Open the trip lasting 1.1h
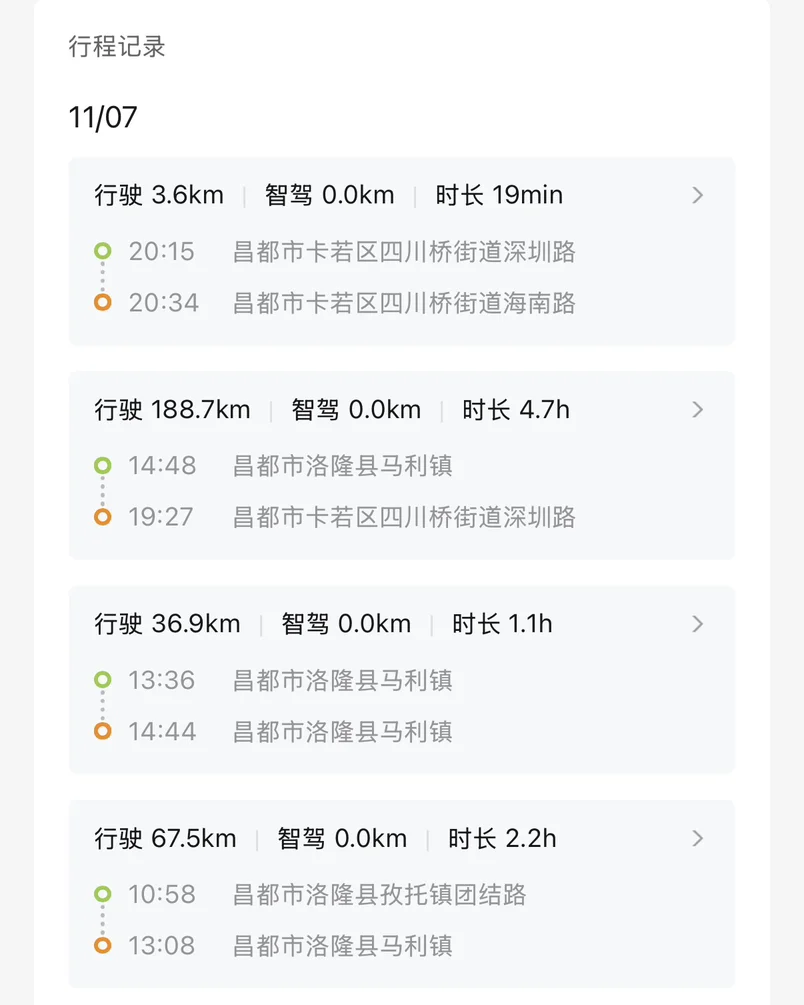 click(502, 624)
